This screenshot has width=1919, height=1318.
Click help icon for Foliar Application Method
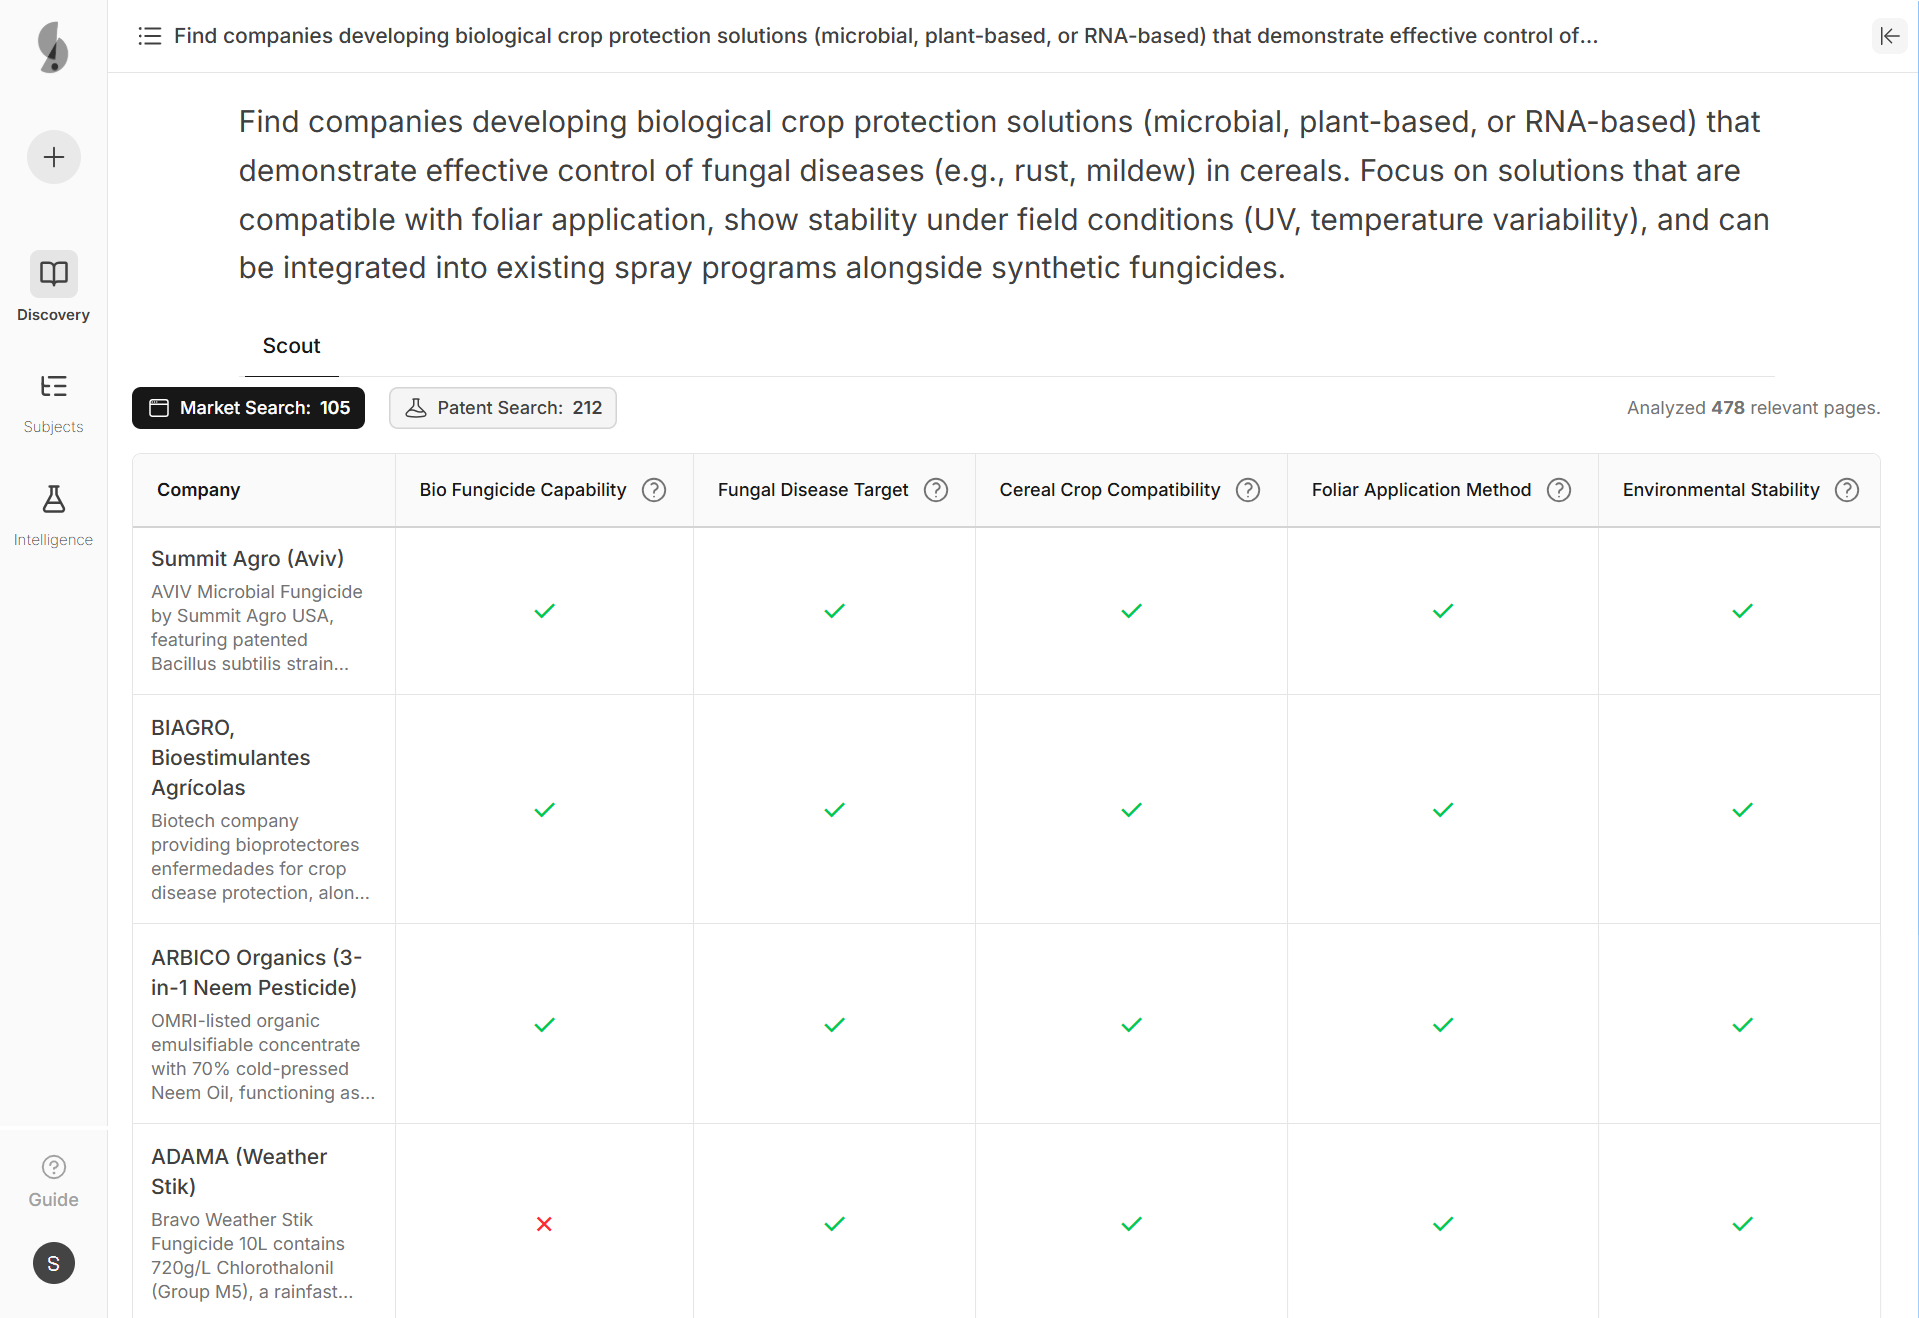(1559, 490)
